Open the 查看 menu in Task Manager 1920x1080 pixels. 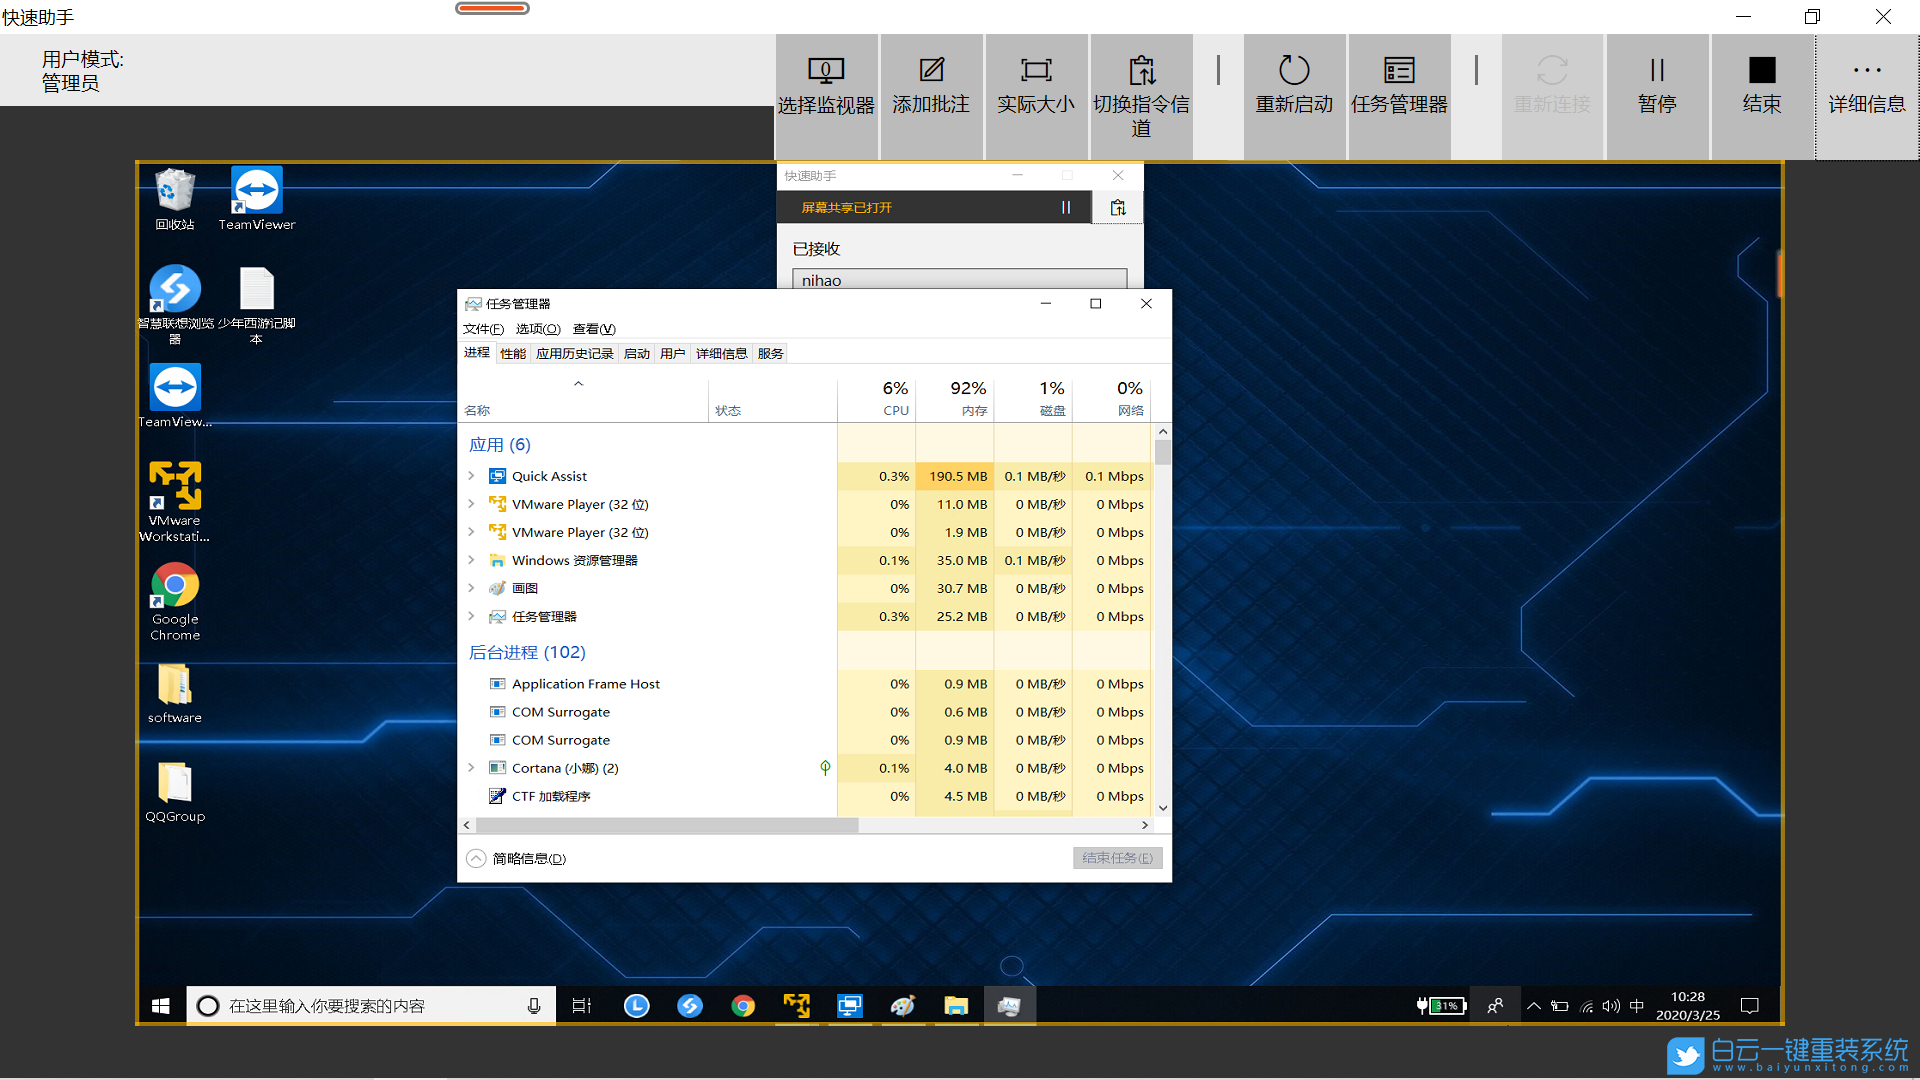tap(592, 328)
